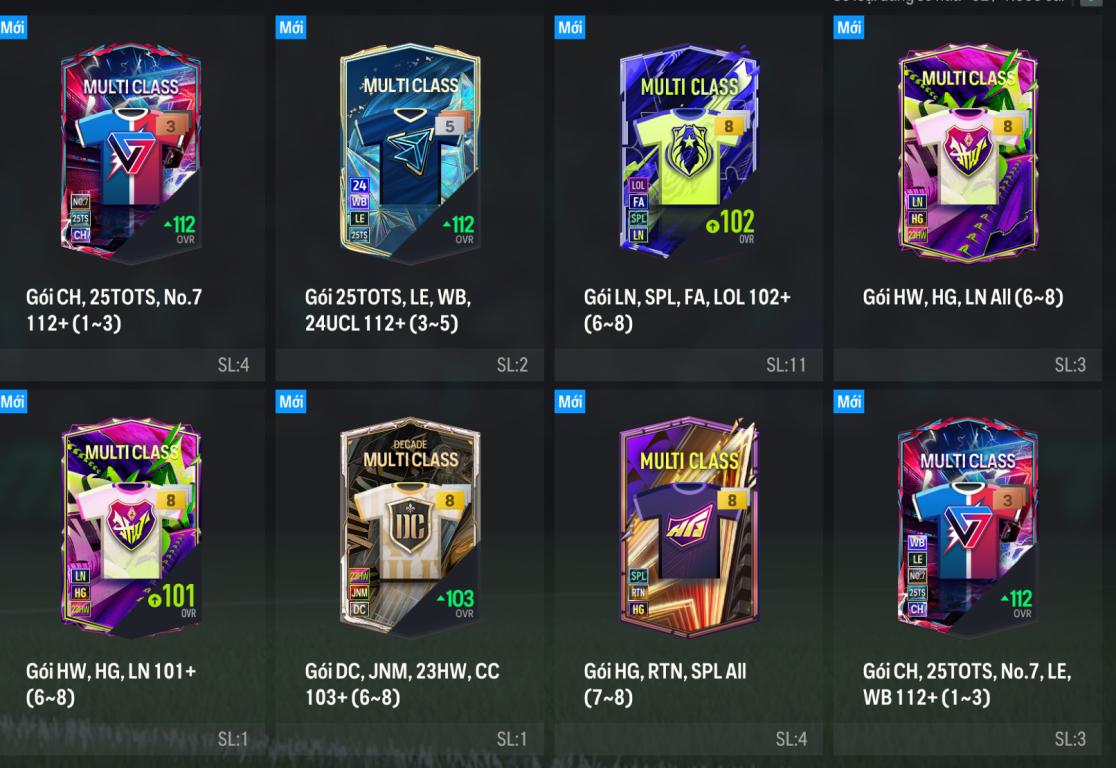Click the 112 OVR rating on the blue 25TOTS card
The image size is (1116, 768).
coord(458,228)
